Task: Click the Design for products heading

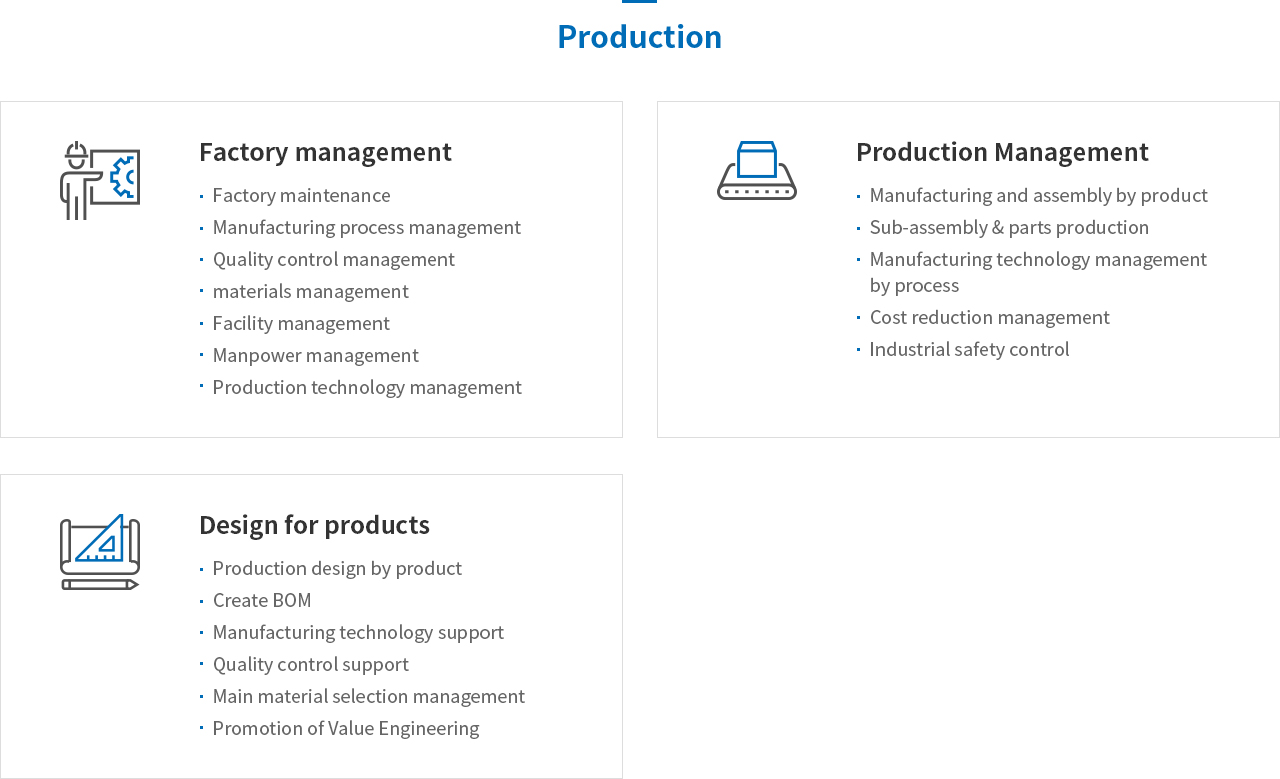Action: [x=314, y=525]
